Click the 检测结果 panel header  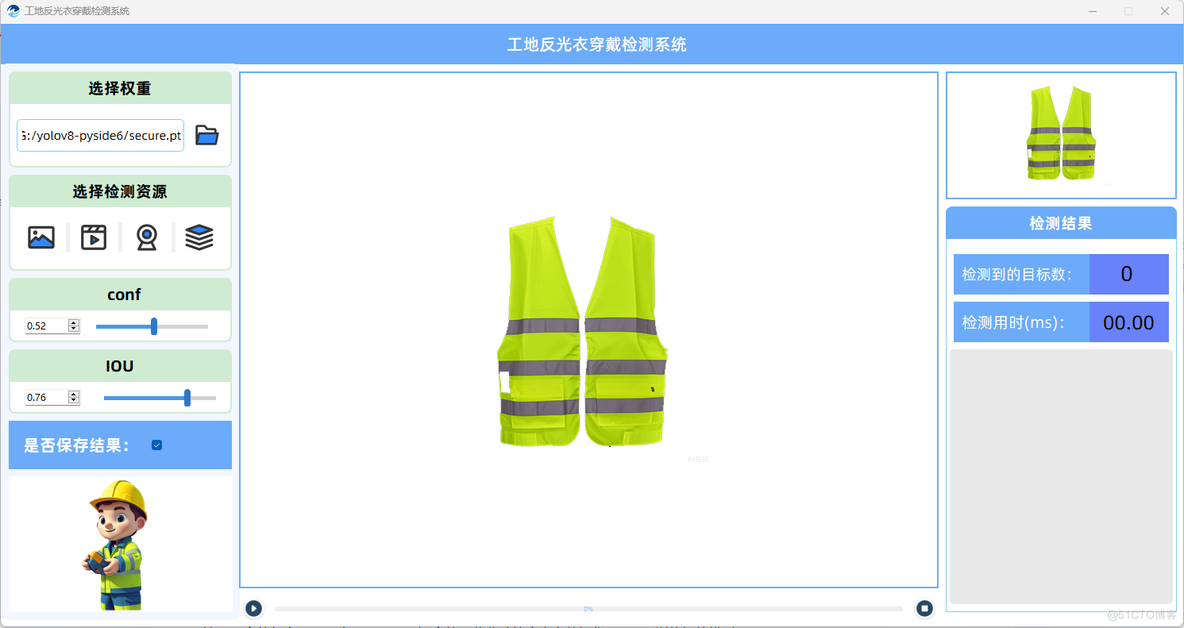tap(1061, 223)
